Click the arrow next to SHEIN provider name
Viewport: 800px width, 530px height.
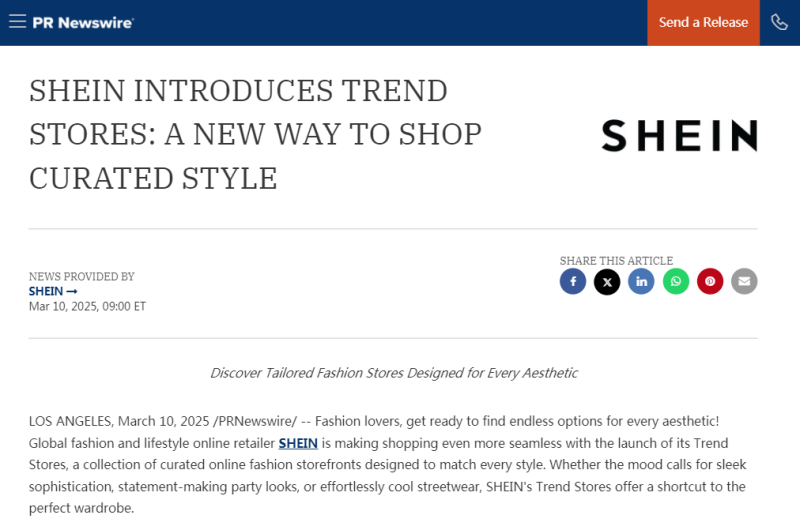(x=72, y=291)
